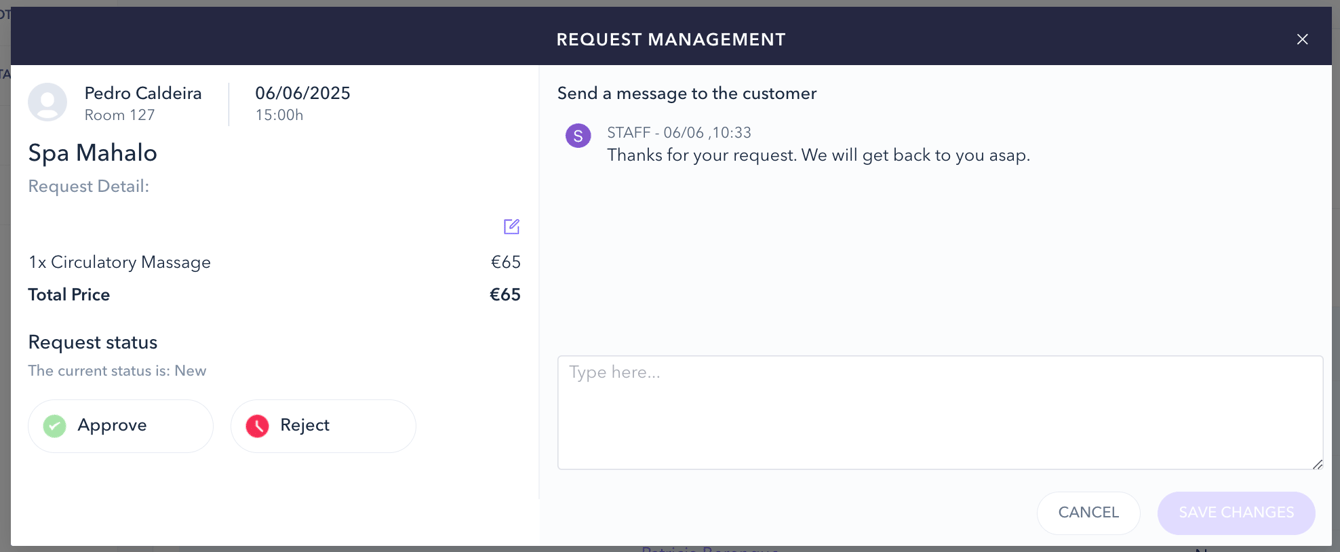Image resolution: width=1340 pixels, height=552 pixels.
Task: Click the Room 127 label
Action: [120, 115]
